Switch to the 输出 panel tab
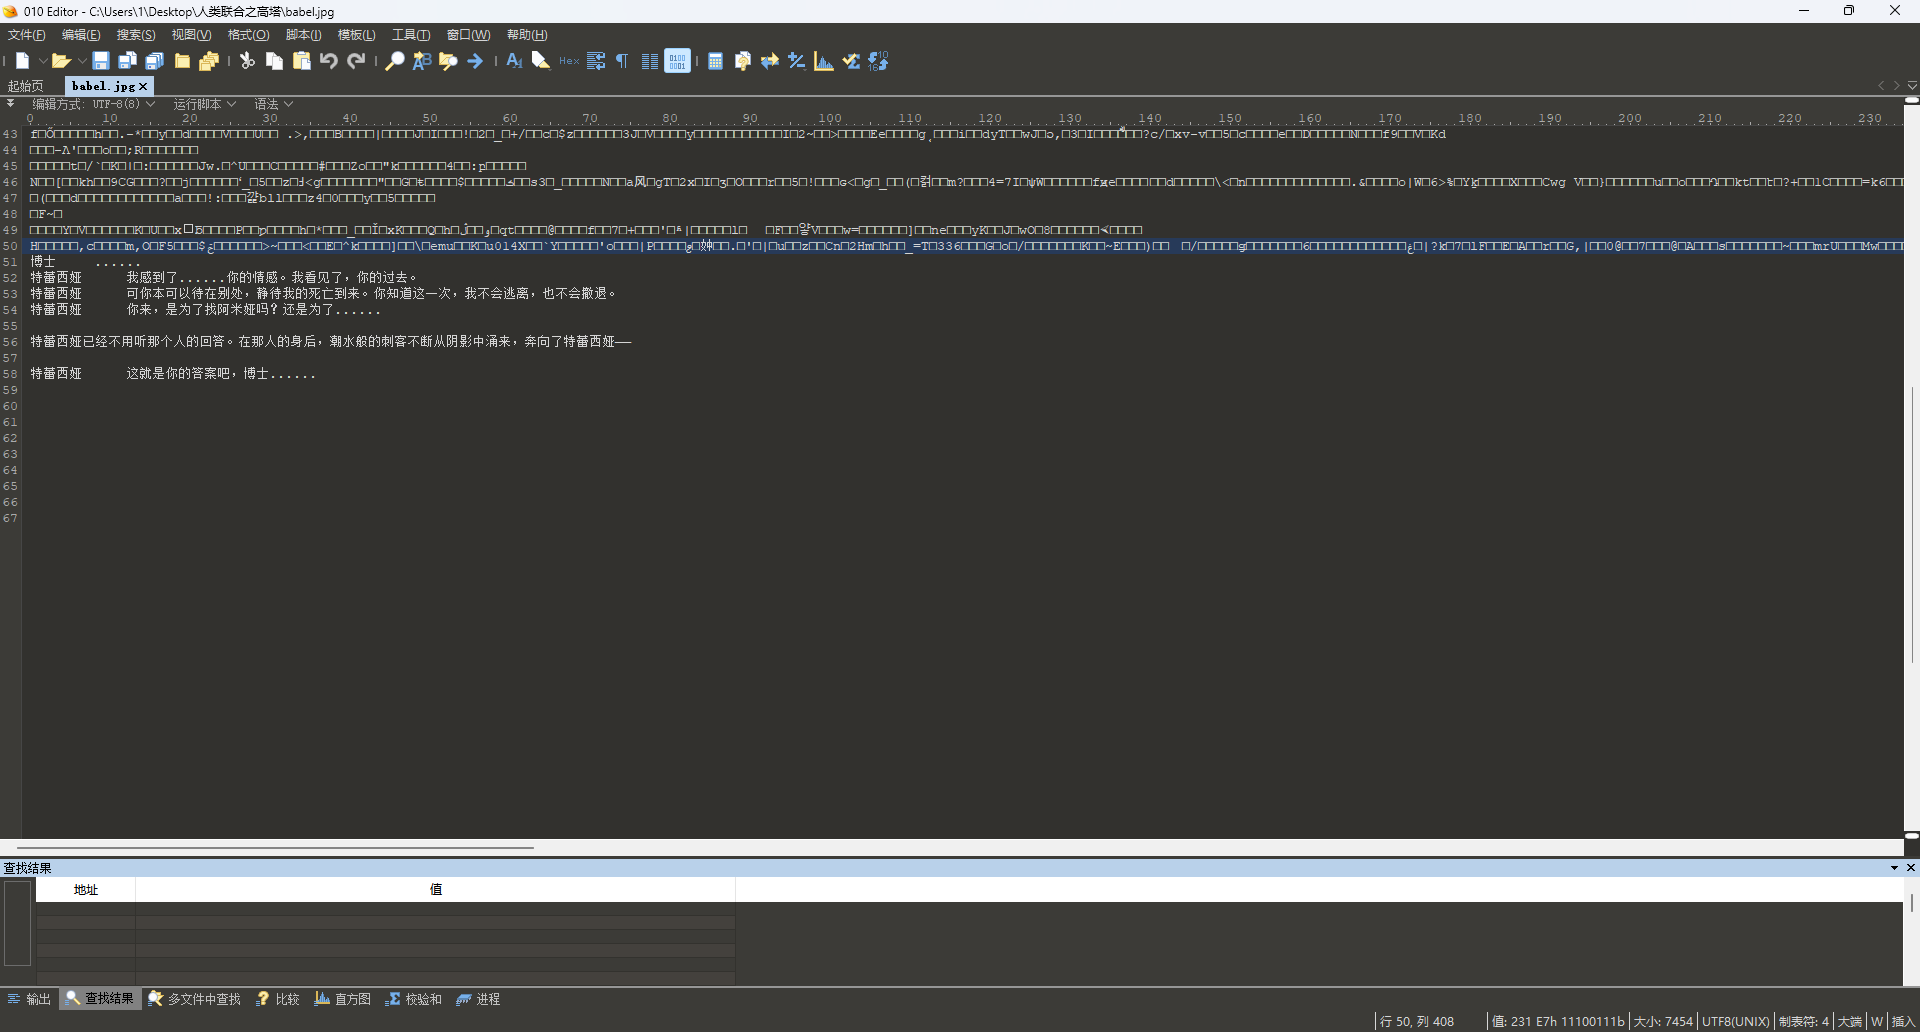Viewport: 1920px width, 1032px height. (29, 999)
